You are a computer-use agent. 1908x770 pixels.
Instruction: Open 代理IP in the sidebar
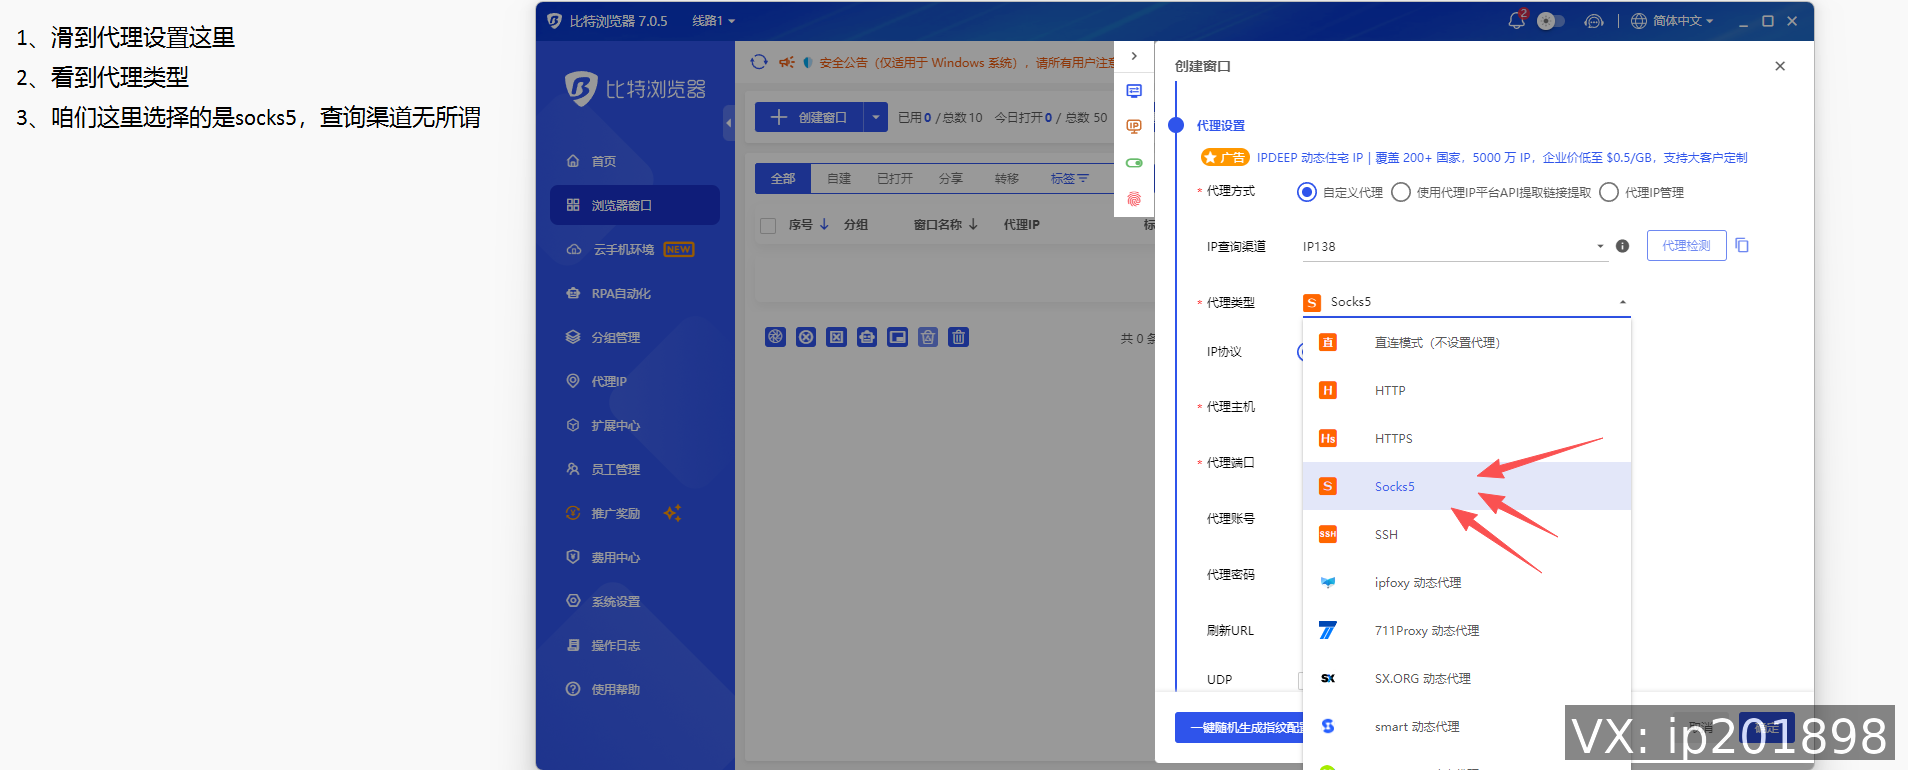coord(597,381)
